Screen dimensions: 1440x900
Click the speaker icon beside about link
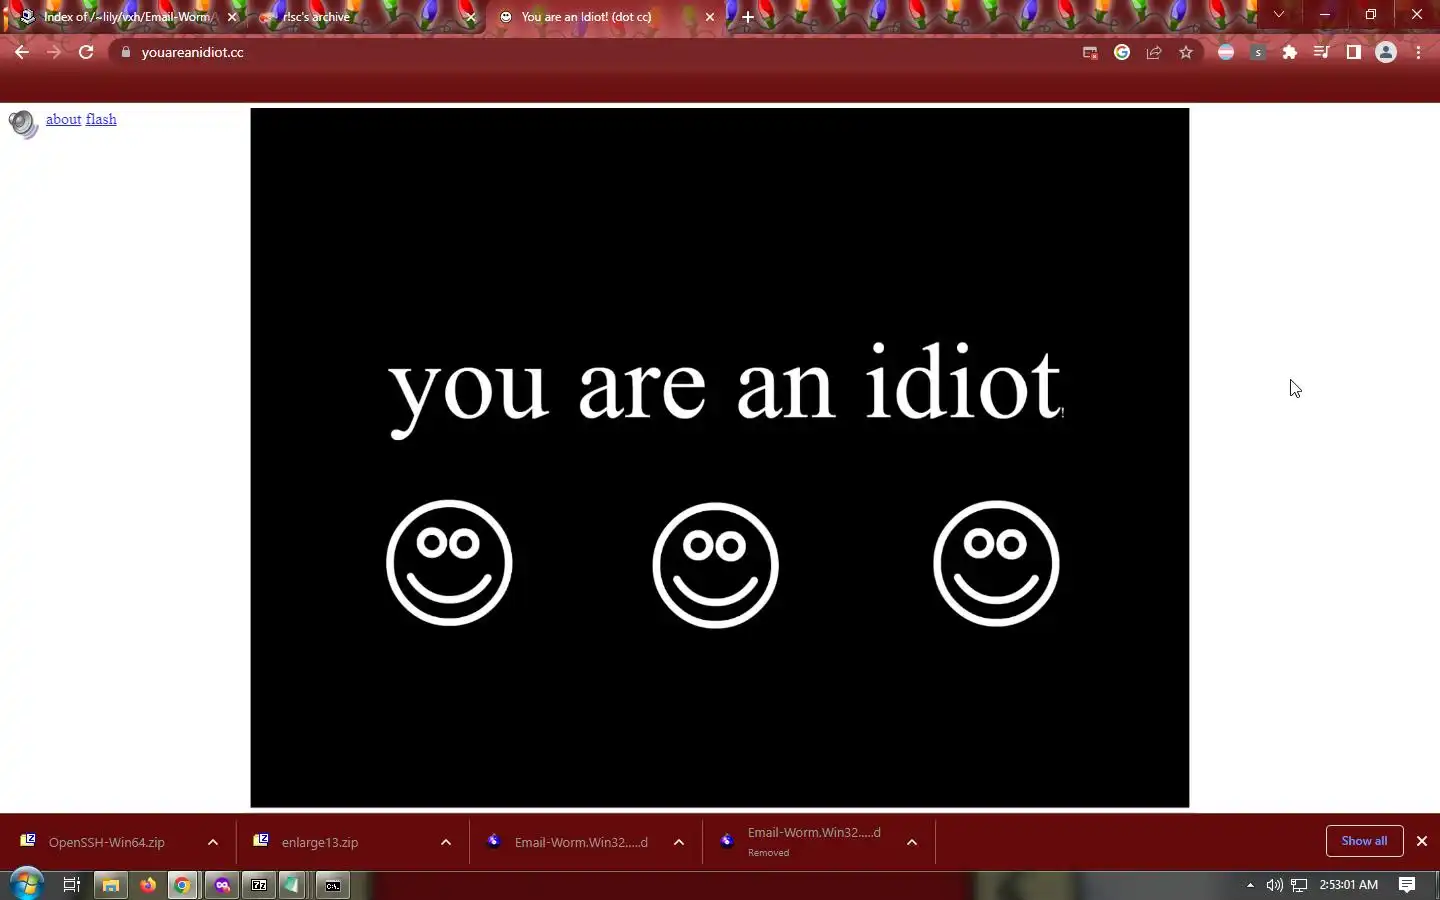(22, 124)
